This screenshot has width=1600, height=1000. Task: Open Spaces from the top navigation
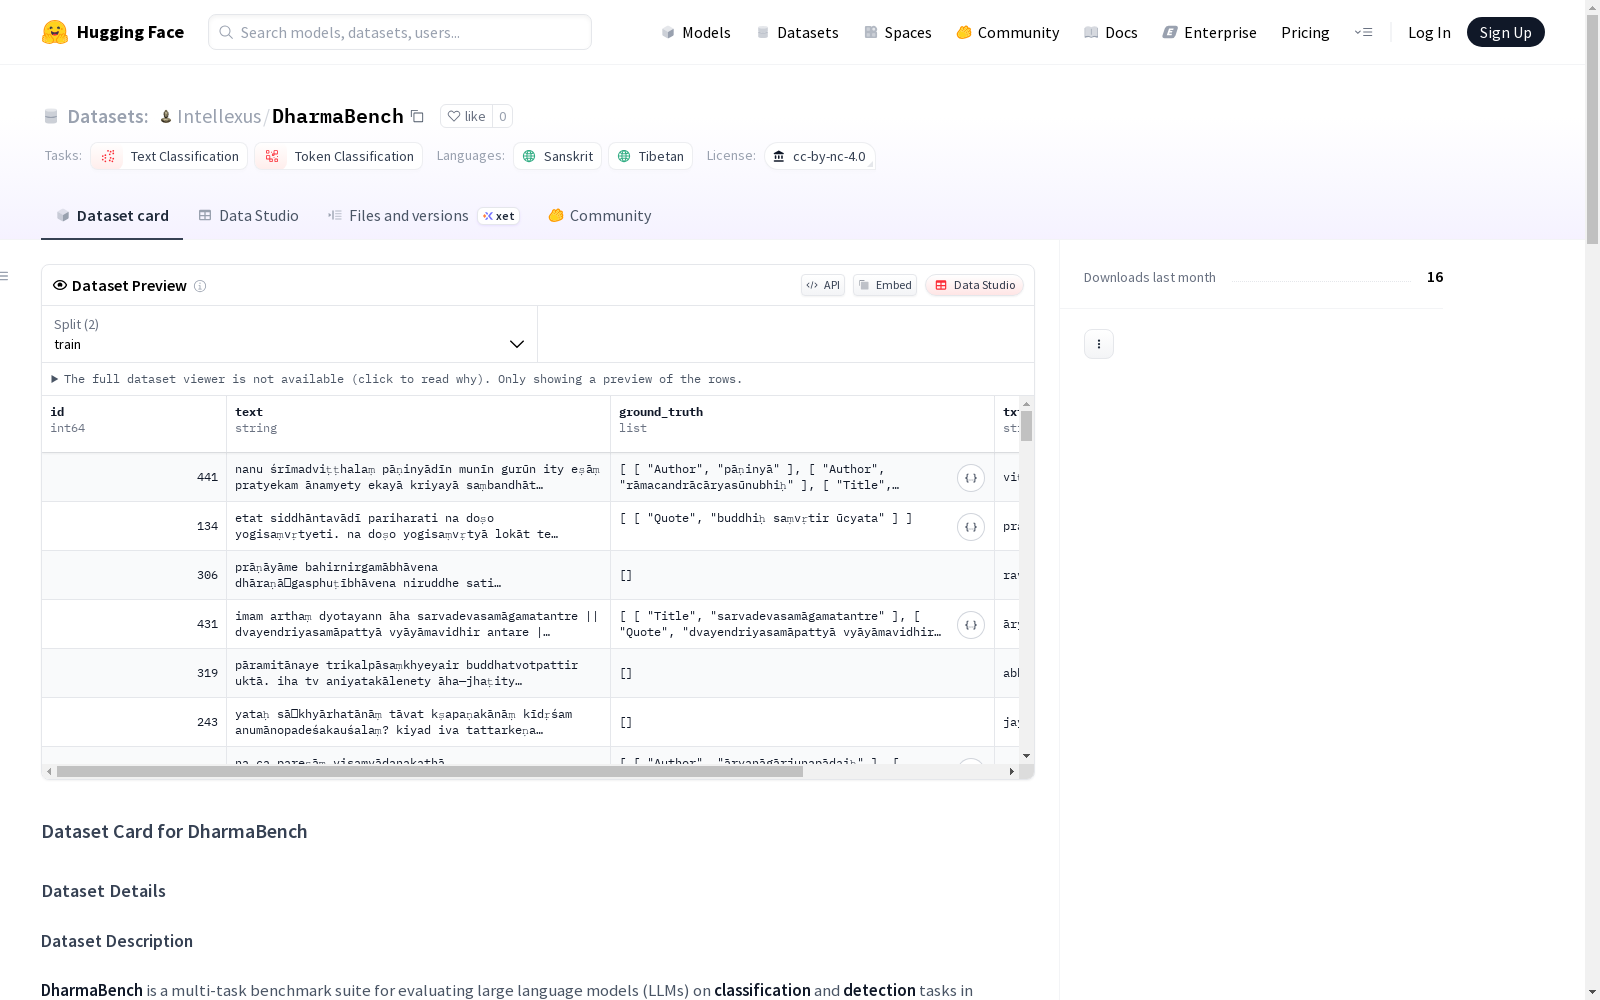pos(897,32)
